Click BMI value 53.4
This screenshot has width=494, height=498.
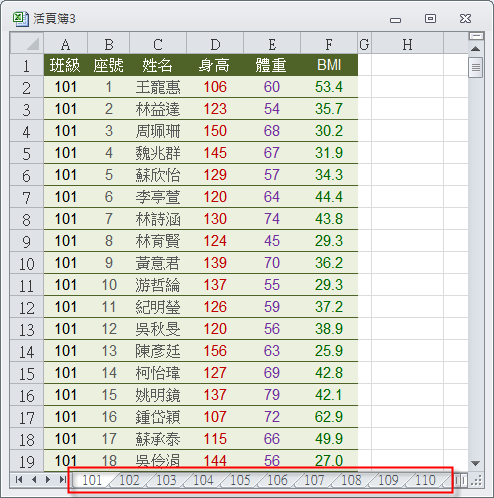(x=329, y=87)
